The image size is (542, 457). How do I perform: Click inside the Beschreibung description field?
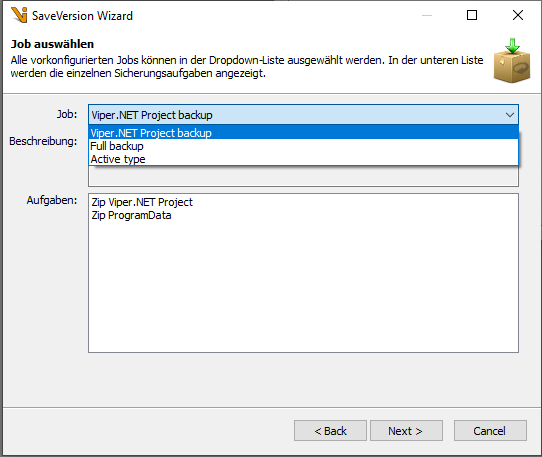click(303, 176)
